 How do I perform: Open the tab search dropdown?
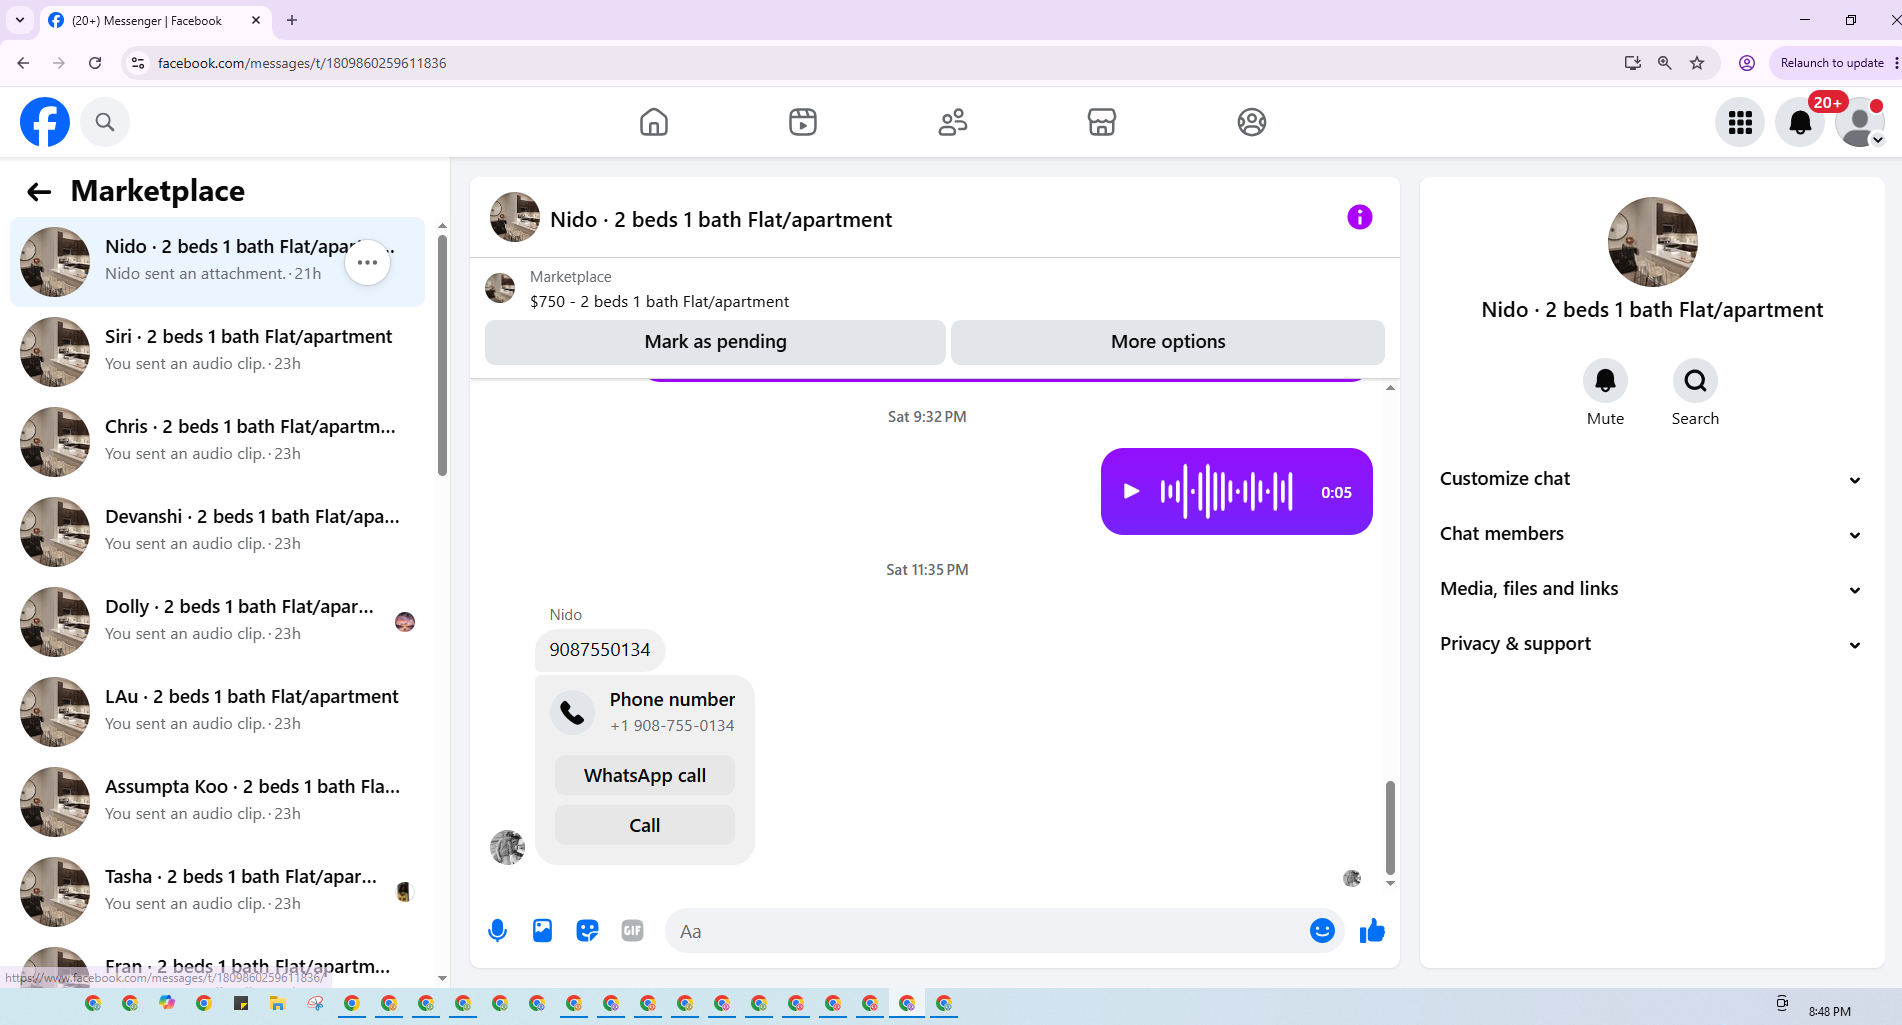tap(20, 20)
